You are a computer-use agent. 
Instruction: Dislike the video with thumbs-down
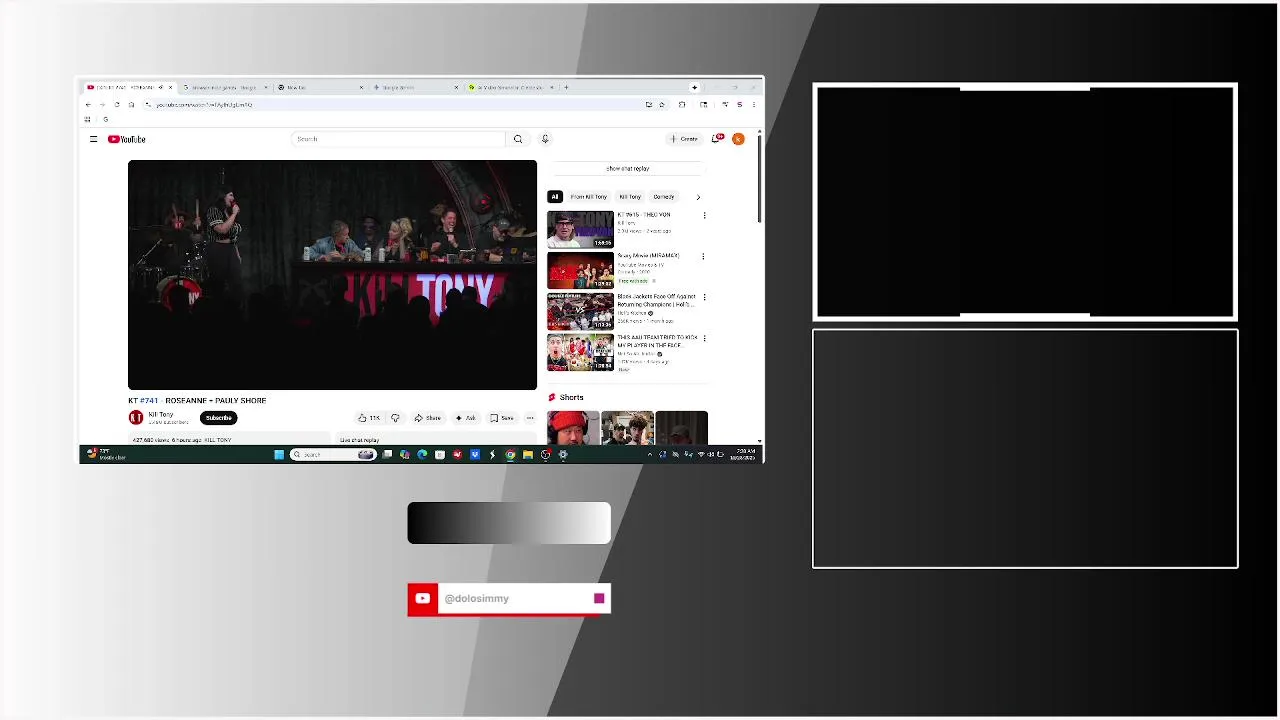point(395,418)
